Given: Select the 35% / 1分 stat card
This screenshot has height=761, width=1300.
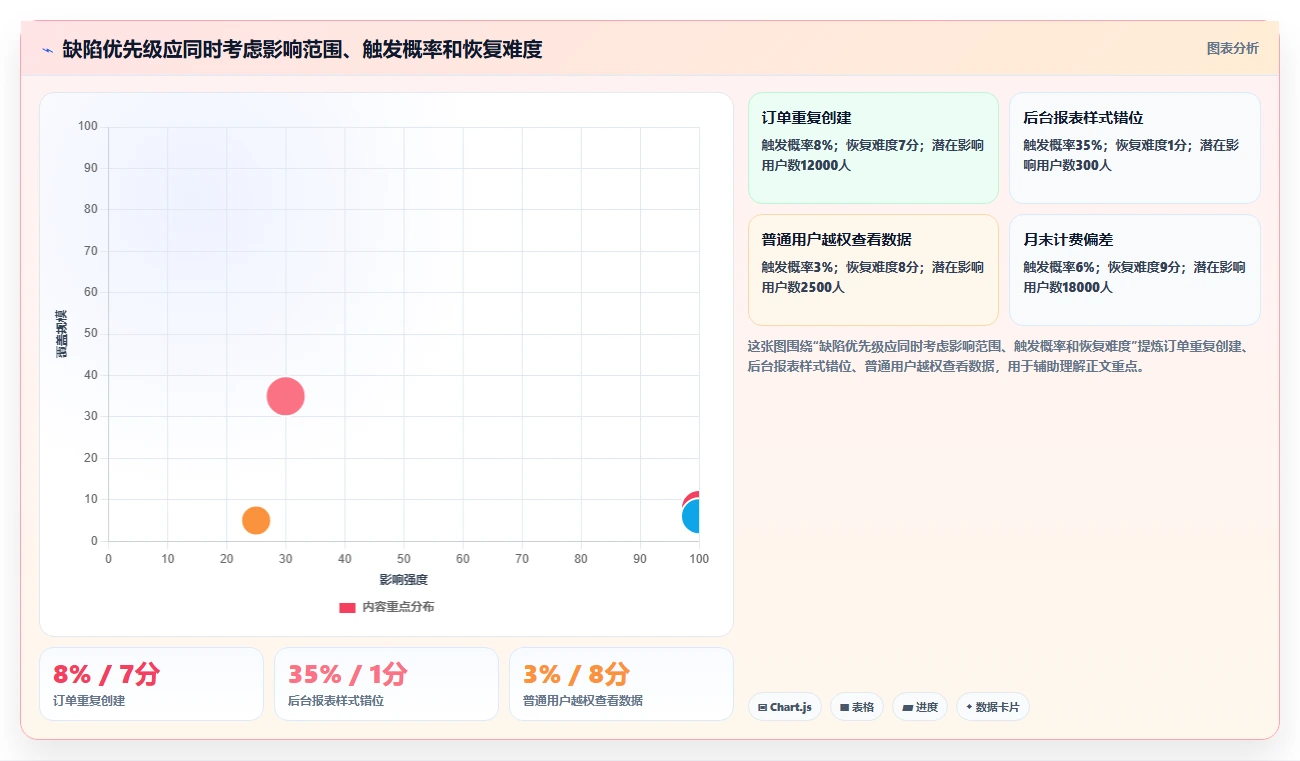Looking at the screenshot, I should point(386,684).
